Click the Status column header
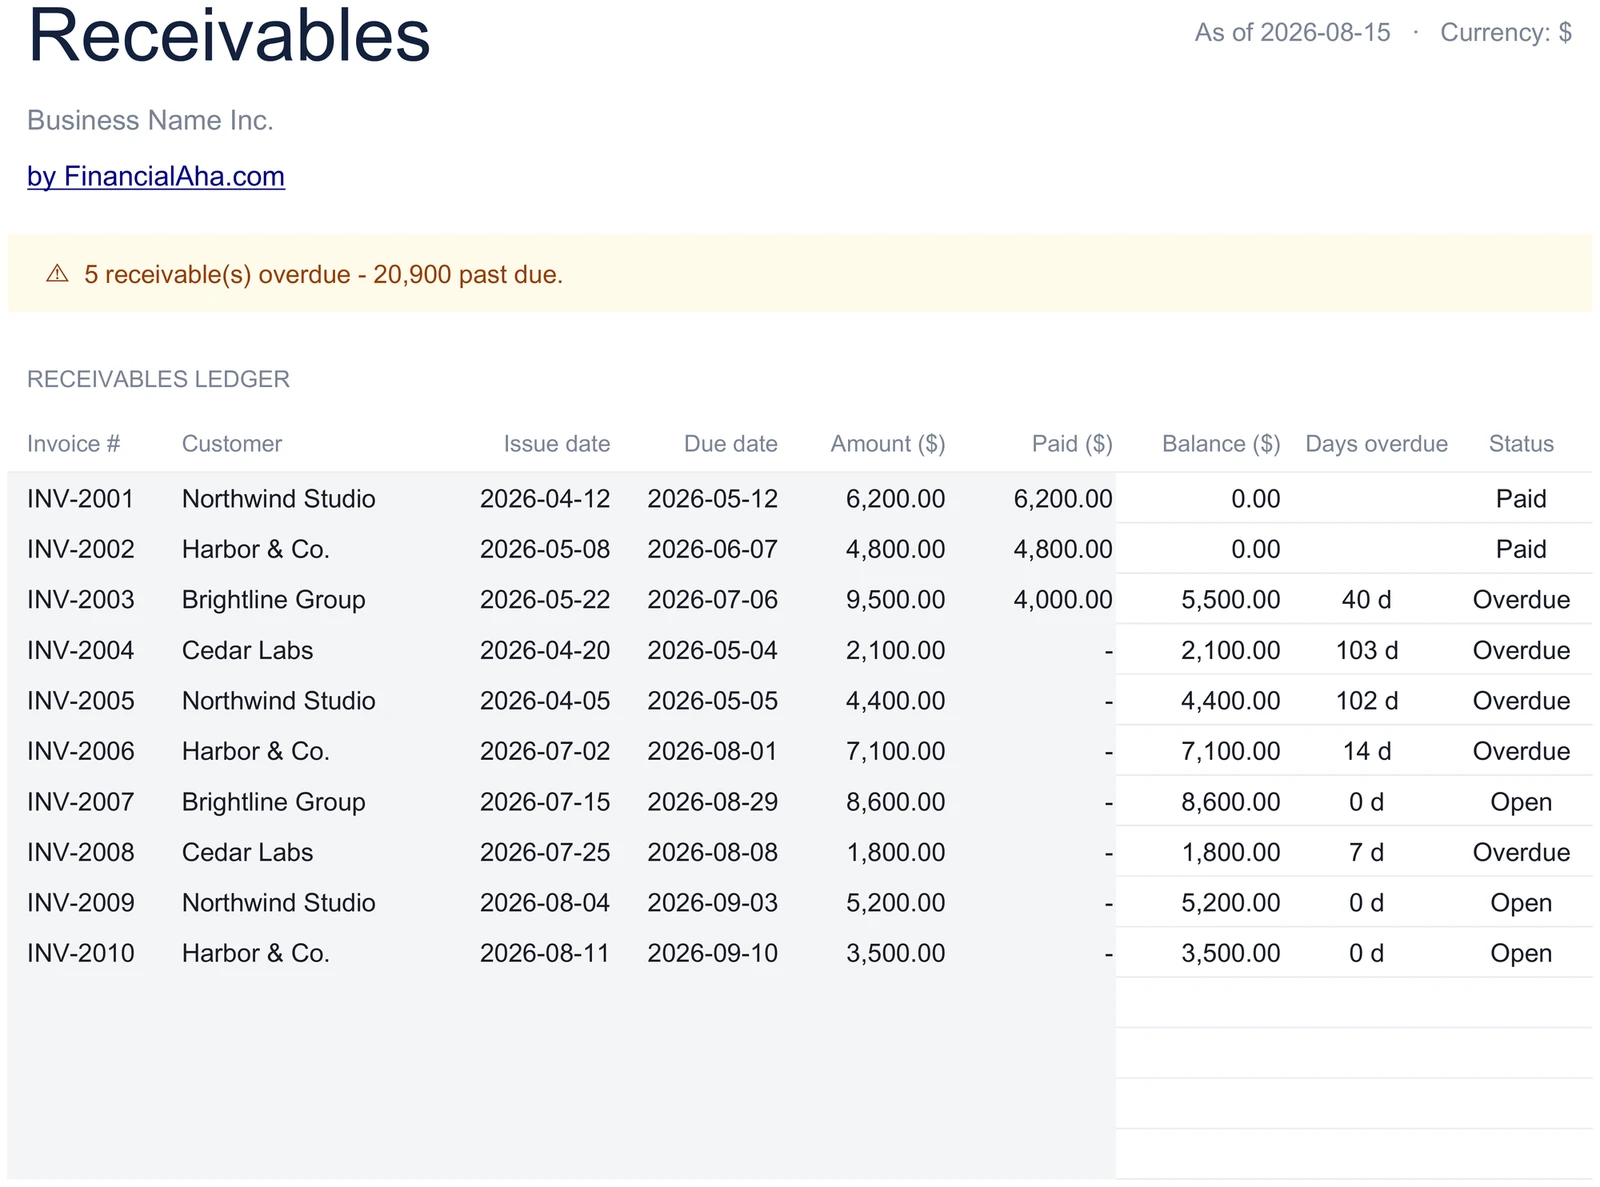The width and height of the screenshot is (1600, 1187). [1521, 444]
